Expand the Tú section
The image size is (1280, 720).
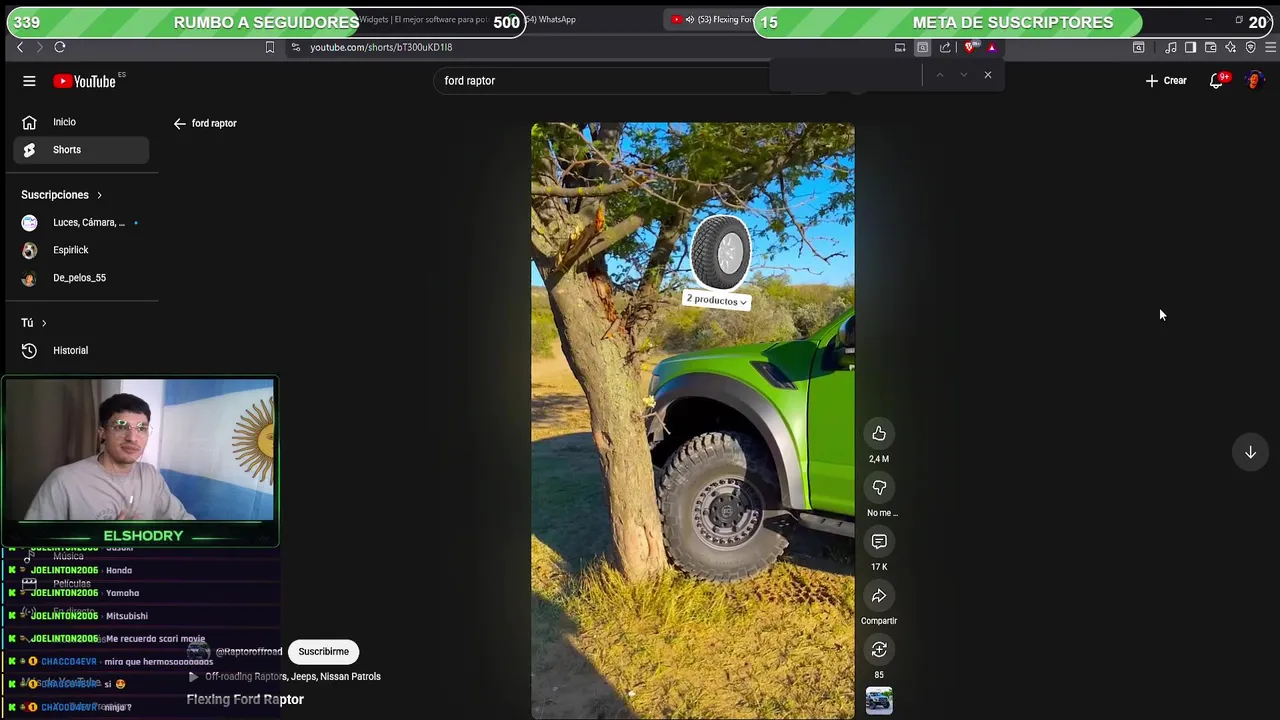[34, 323]
